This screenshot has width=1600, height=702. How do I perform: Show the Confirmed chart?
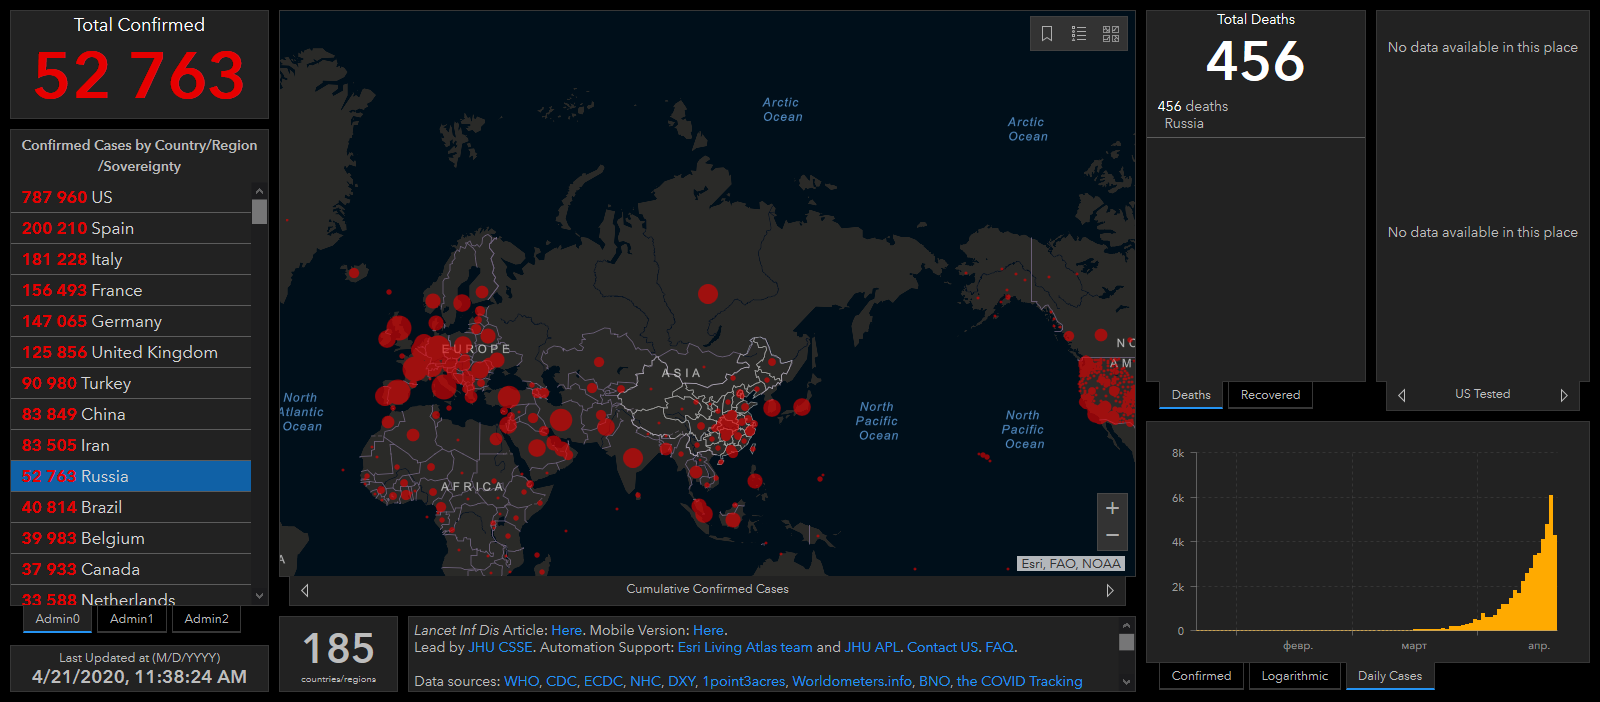(1201, 676)
